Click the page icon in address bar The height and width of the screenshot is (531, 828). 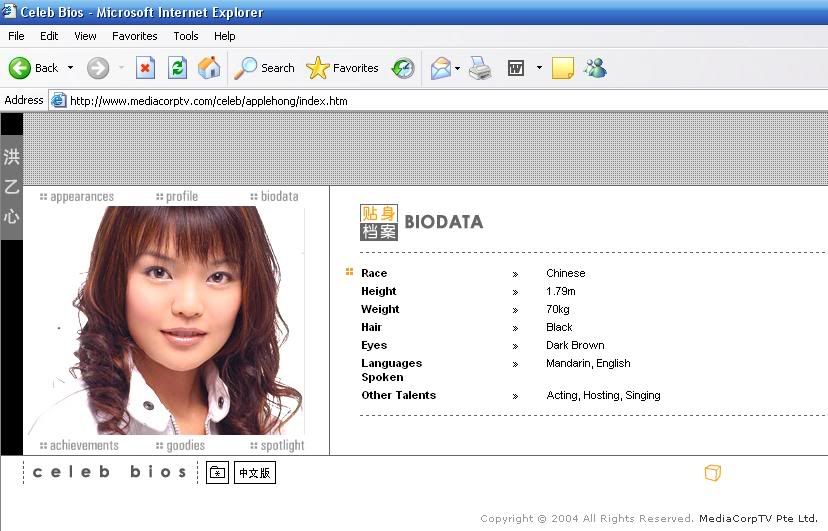click(58, 100)
